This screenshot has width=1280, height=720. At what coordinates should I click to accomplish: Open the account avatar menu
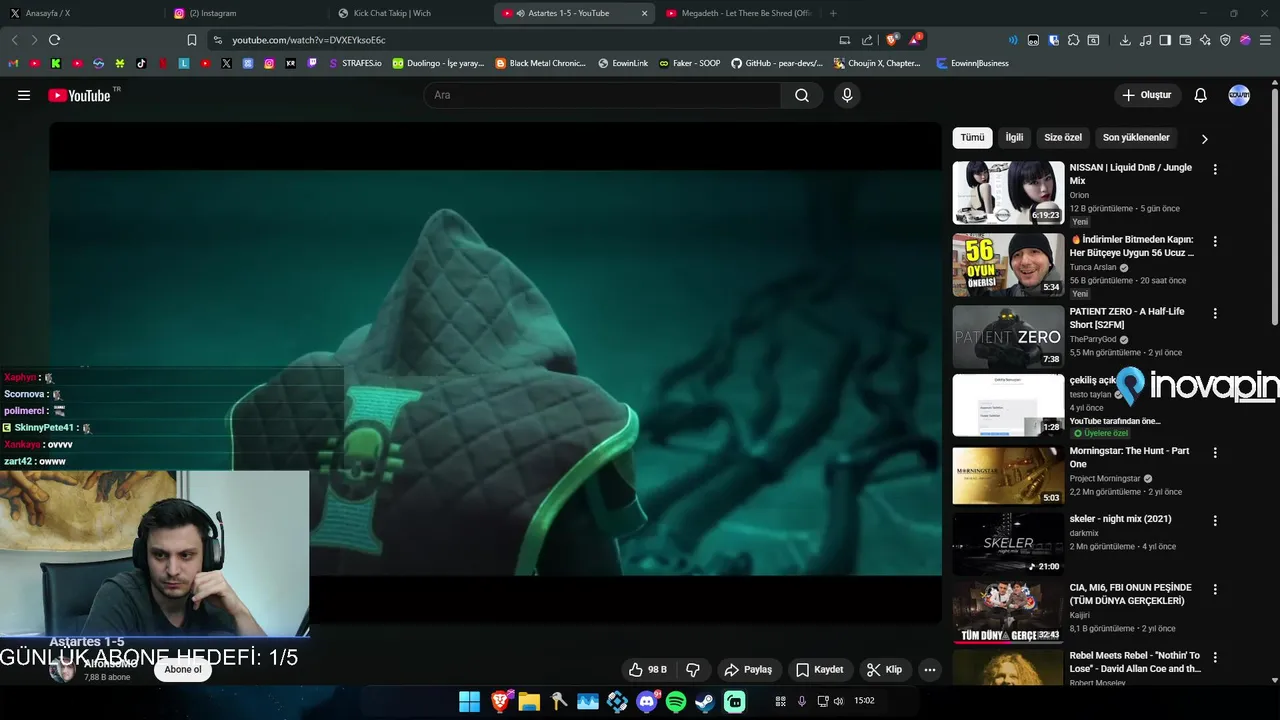click(x=1239, y=95)
